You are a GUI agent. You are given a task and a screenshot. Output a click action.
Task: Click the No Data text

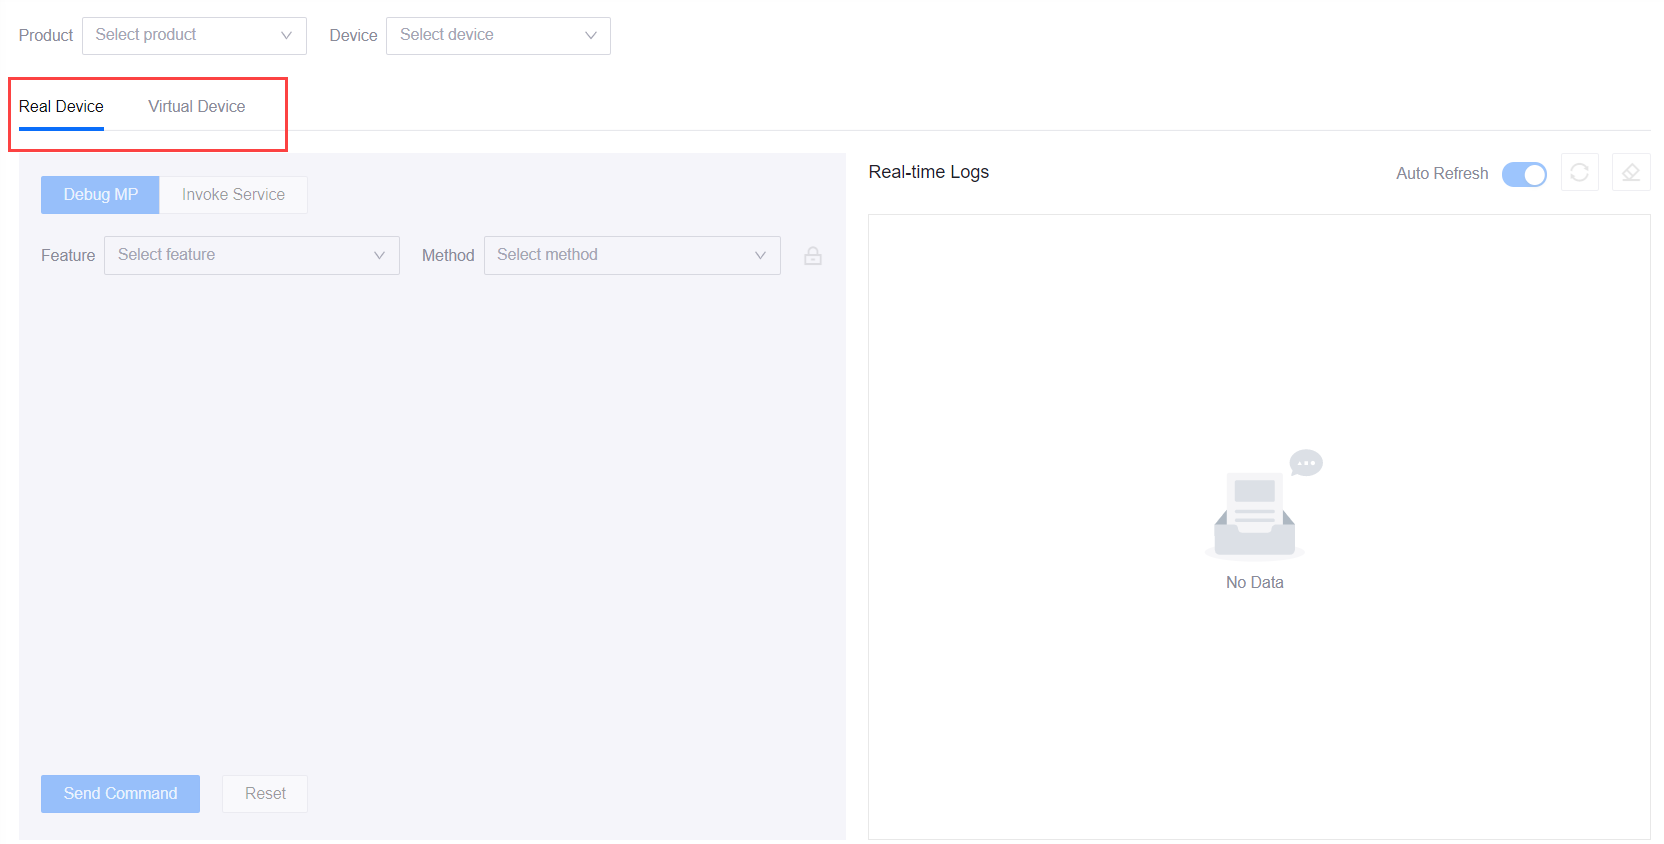pyautogui.click(x=1254, y=582)
